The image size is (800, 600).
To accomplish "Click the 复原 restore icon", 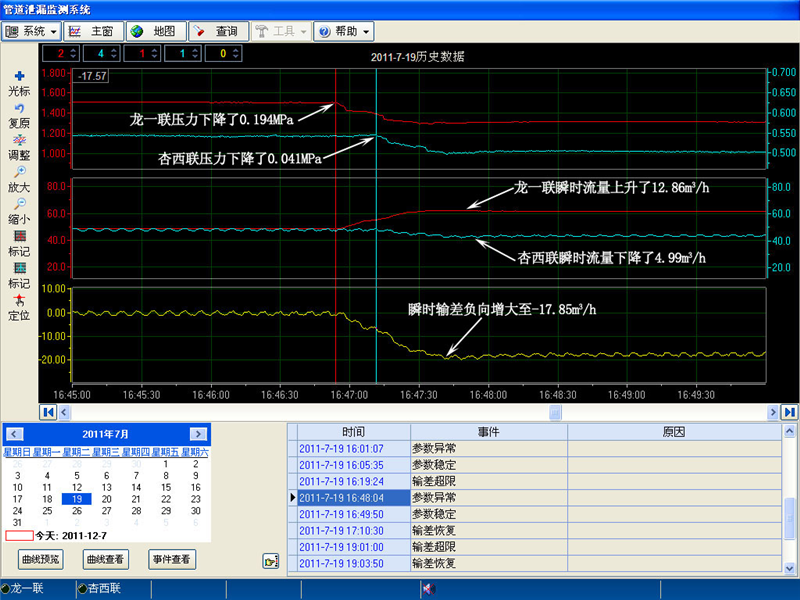I will point(18,108).
